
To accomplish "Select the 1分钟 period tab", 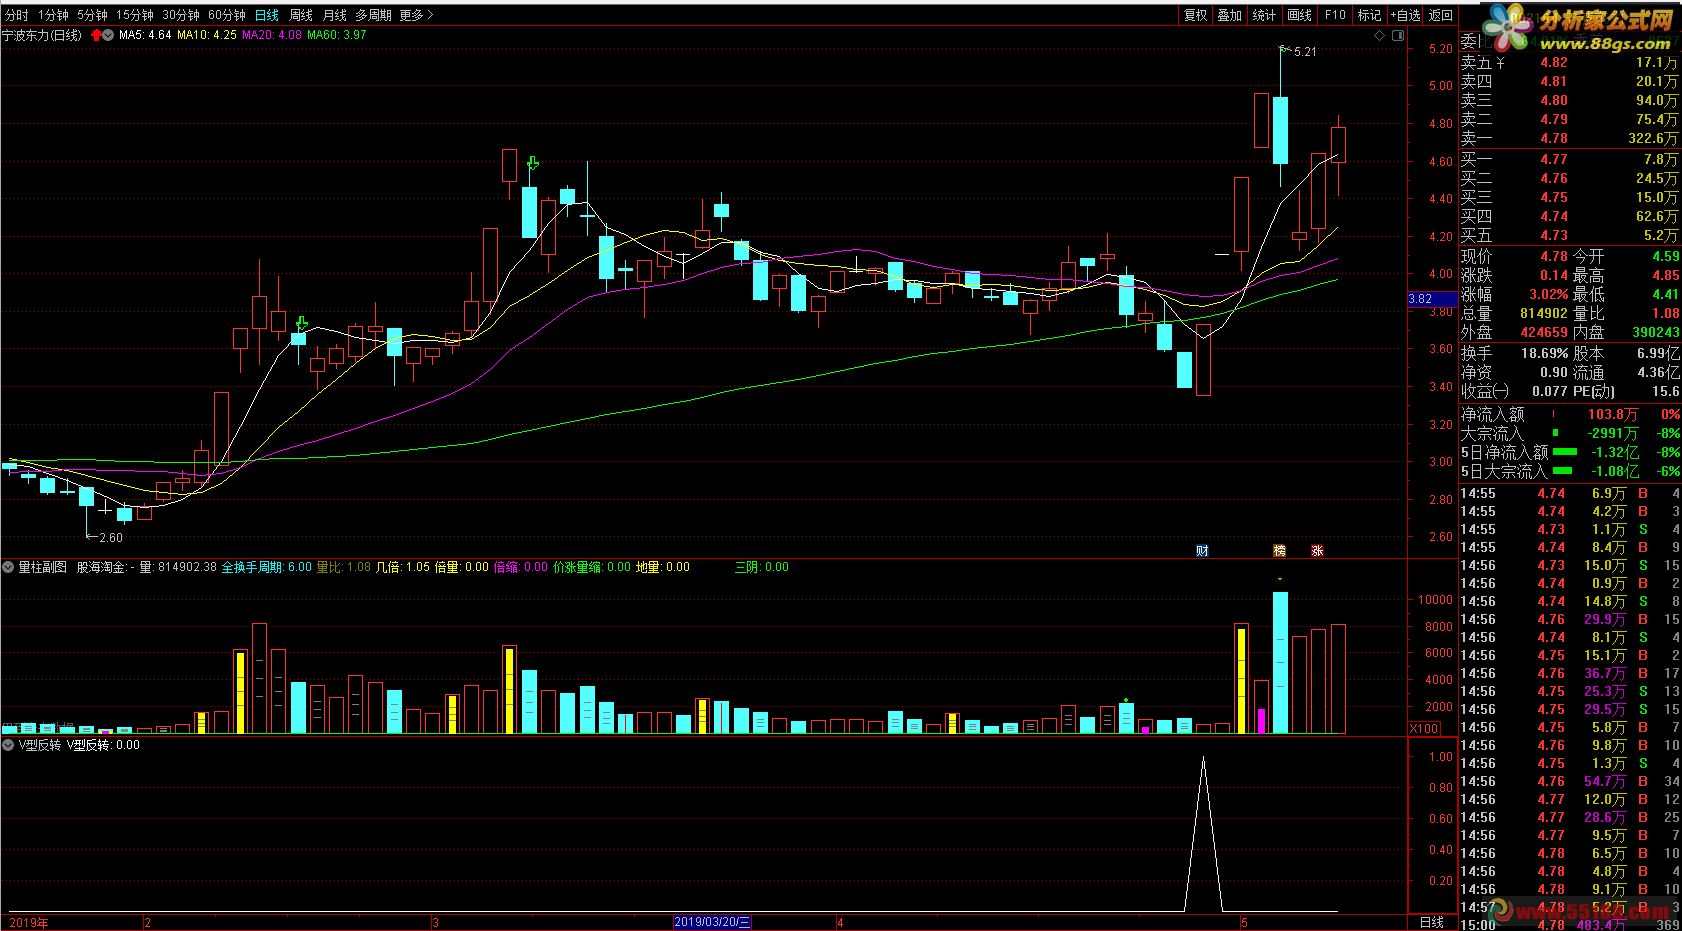I will (x=53, y=15).
